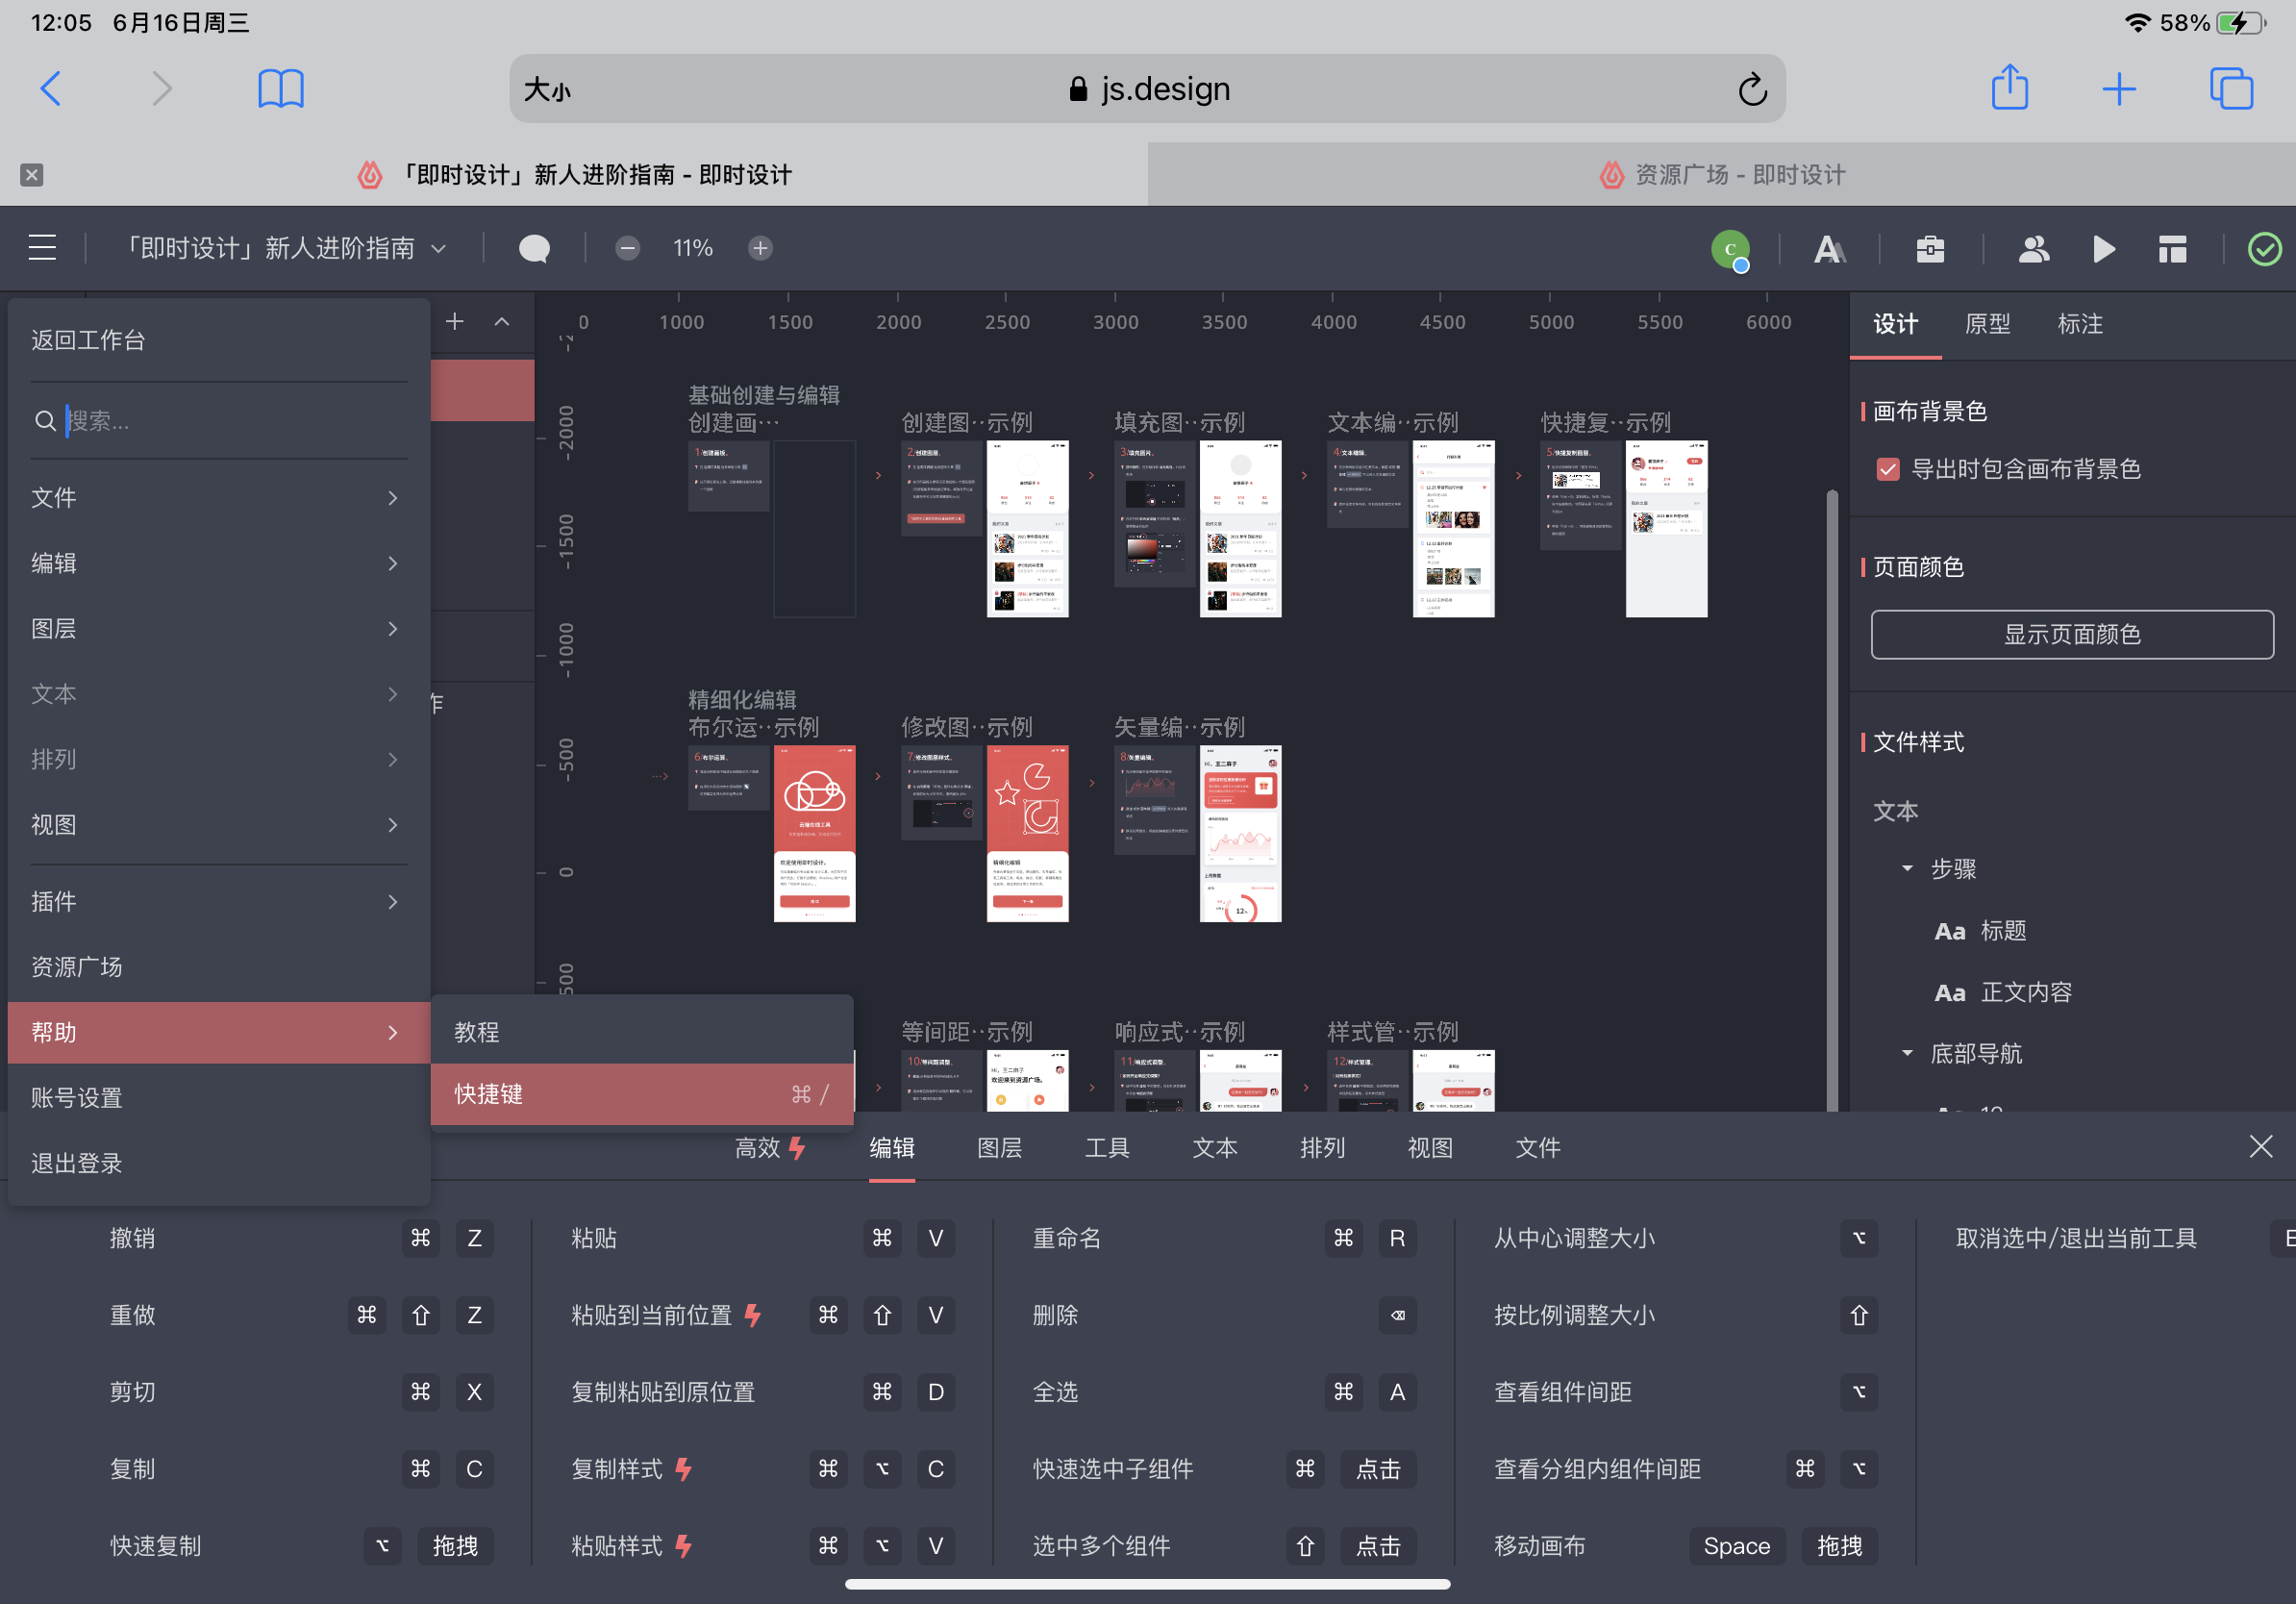Expand the 插件 submenu

(x=218, y=902)
